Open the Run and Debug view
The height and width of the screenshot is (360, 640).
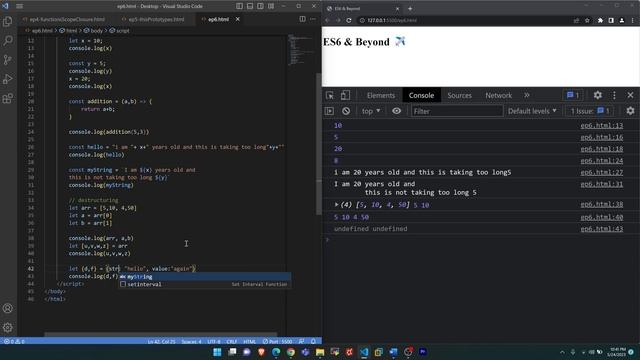(8, 79)
